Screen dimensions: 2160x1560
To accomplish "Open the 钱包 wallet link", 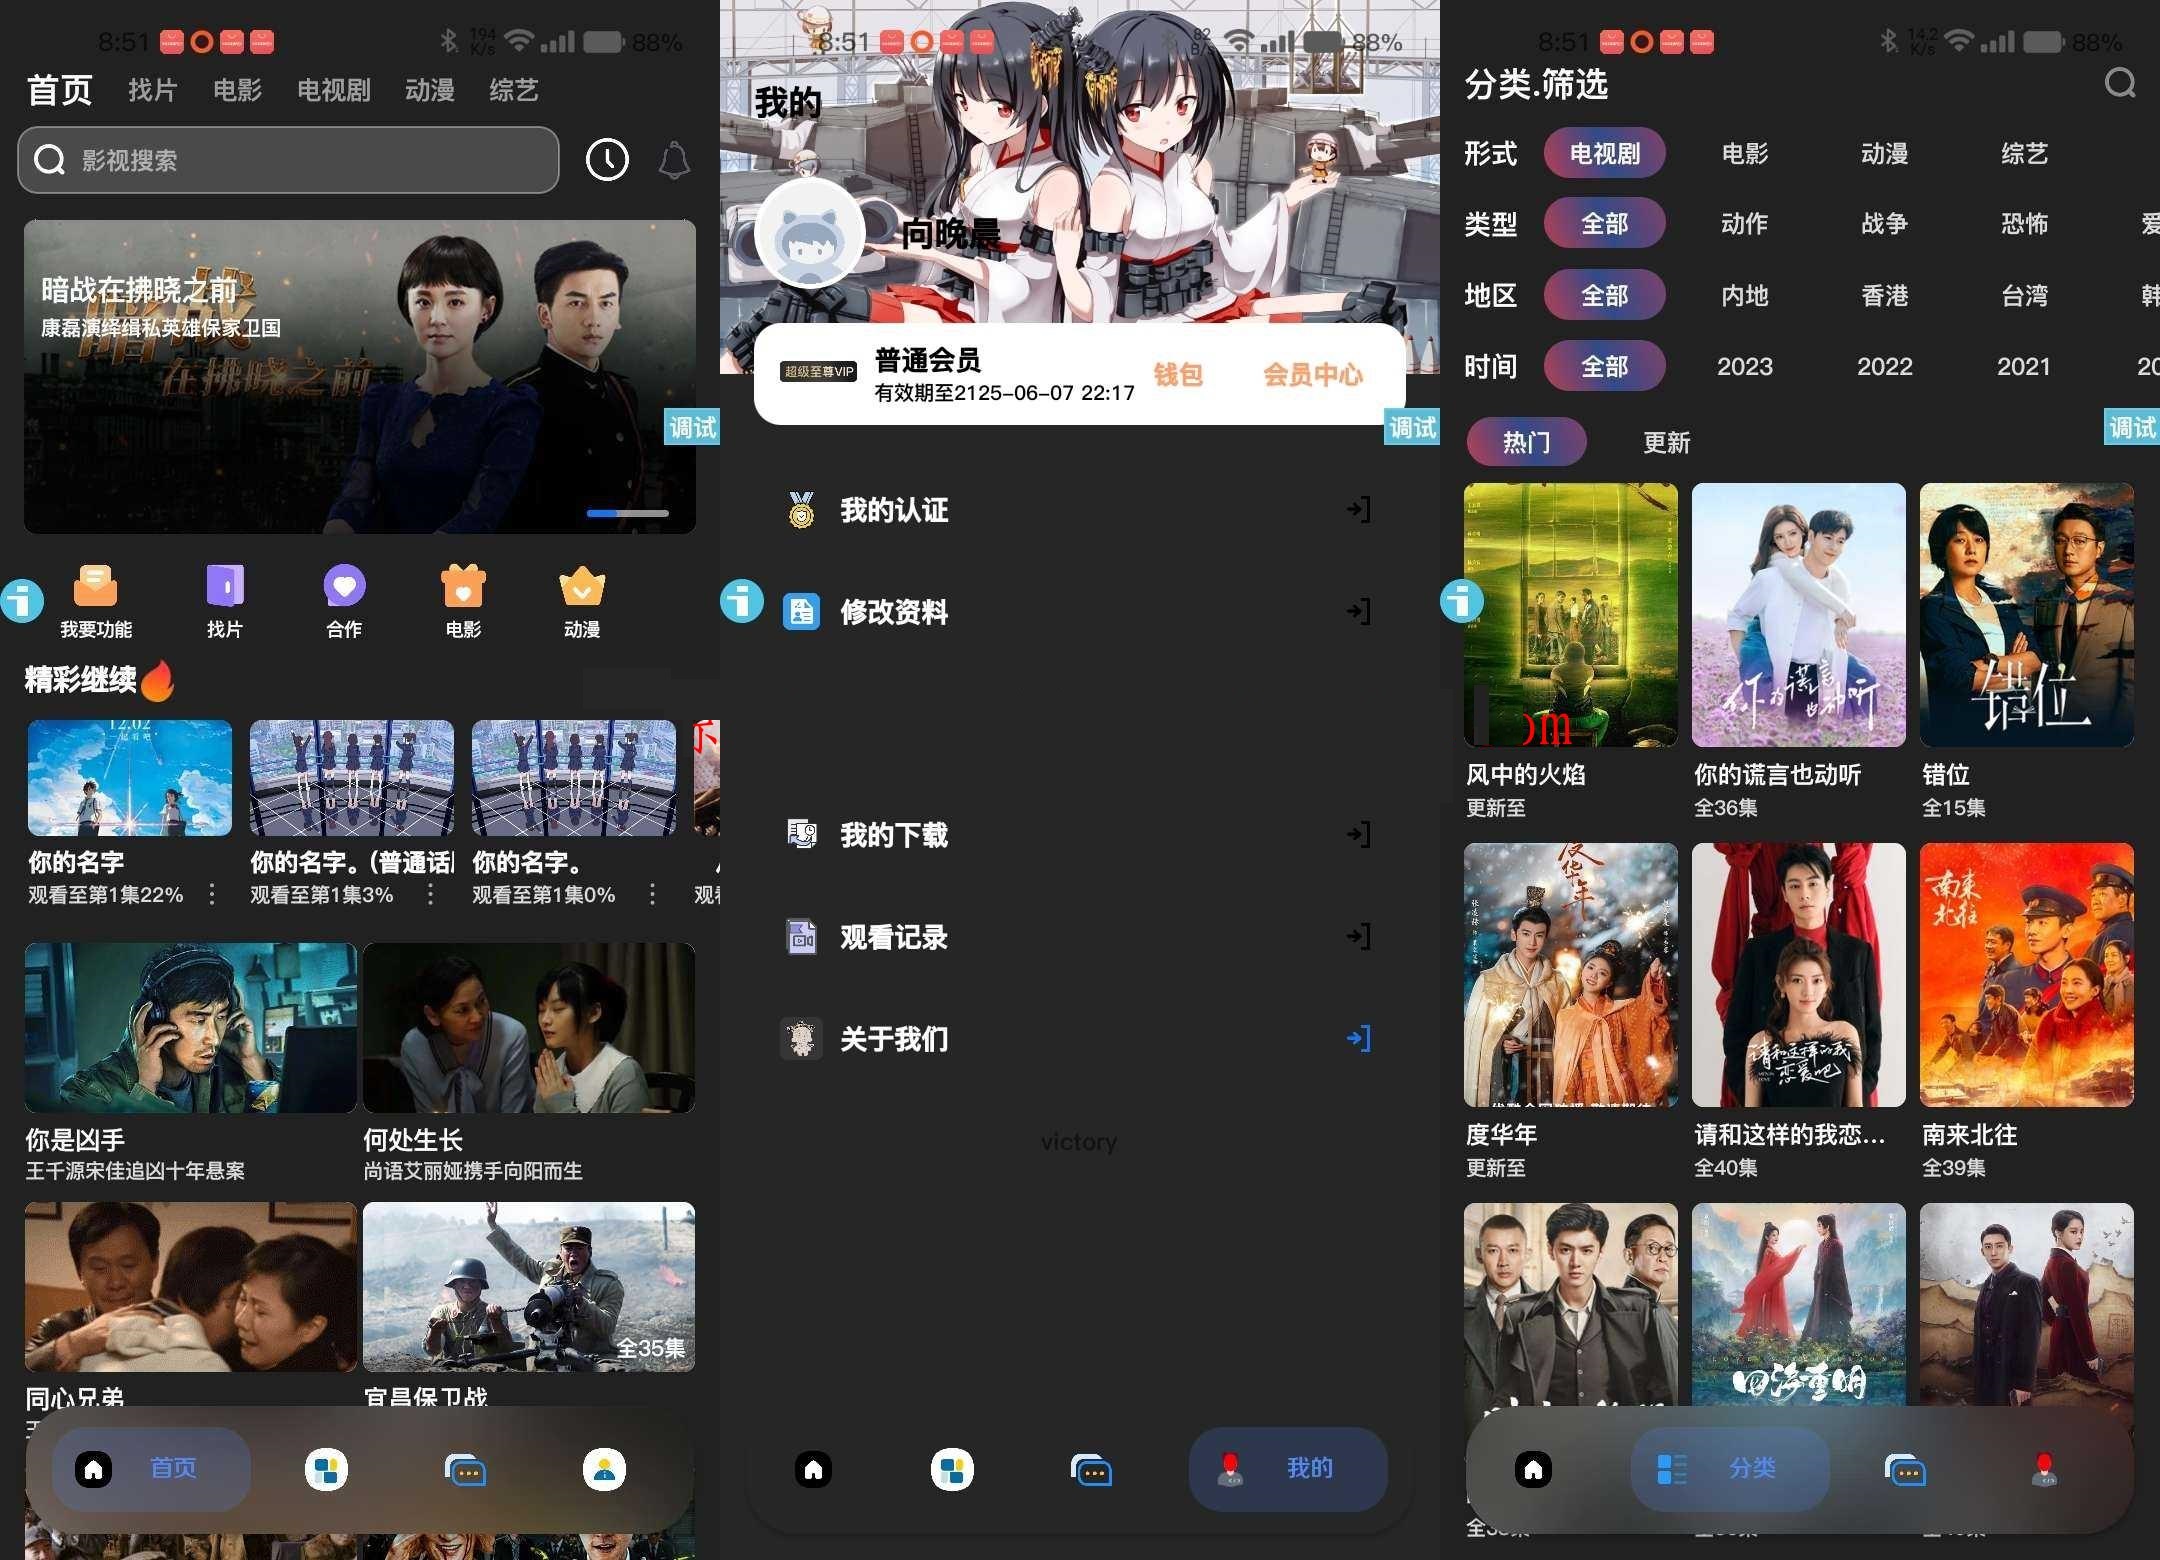I will [x=1178, y=375].
